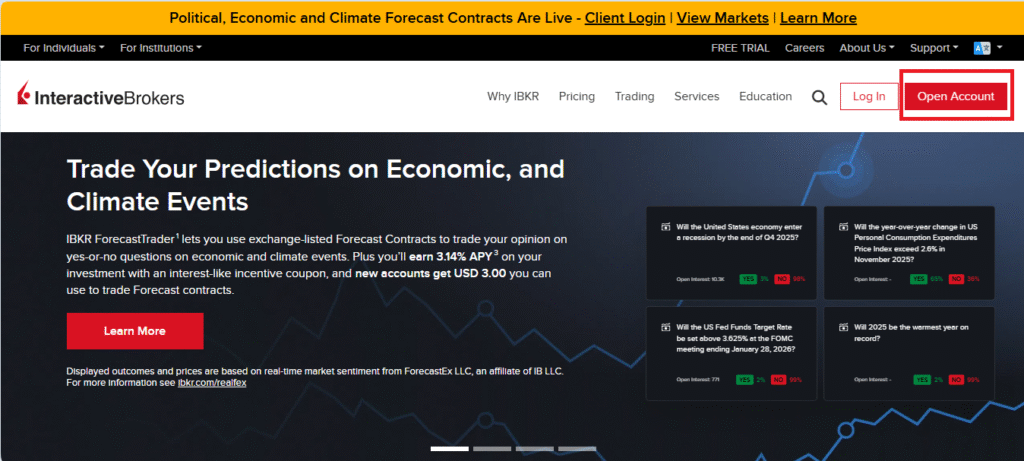Screen dimensions: 1024x461
Task: Follow the View Markets banner link
Action: click(x=722, y=18)
